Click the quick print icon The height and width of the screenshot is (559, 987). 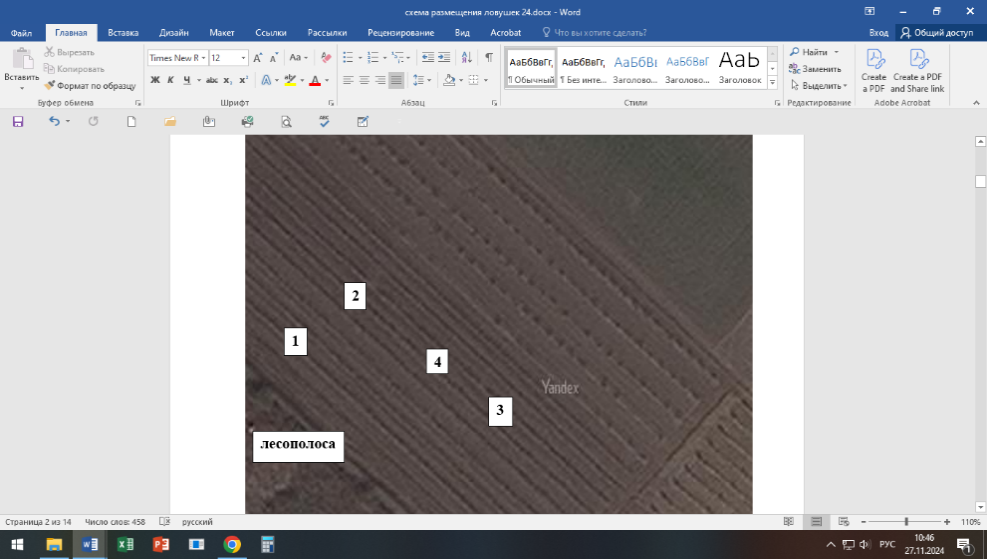(x=247, y=121)
